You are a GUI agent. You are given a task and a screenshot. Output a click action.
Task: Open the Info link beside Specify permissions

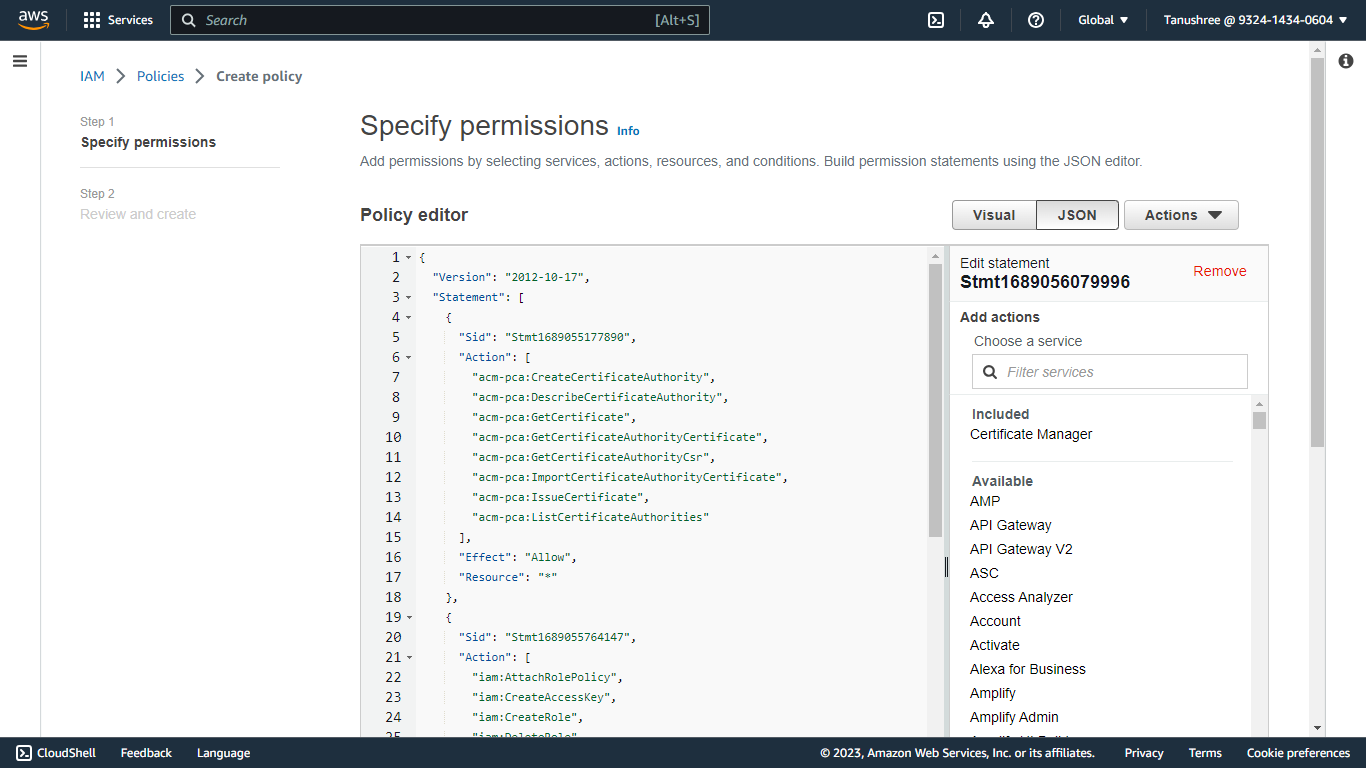(x=628, y=131)
